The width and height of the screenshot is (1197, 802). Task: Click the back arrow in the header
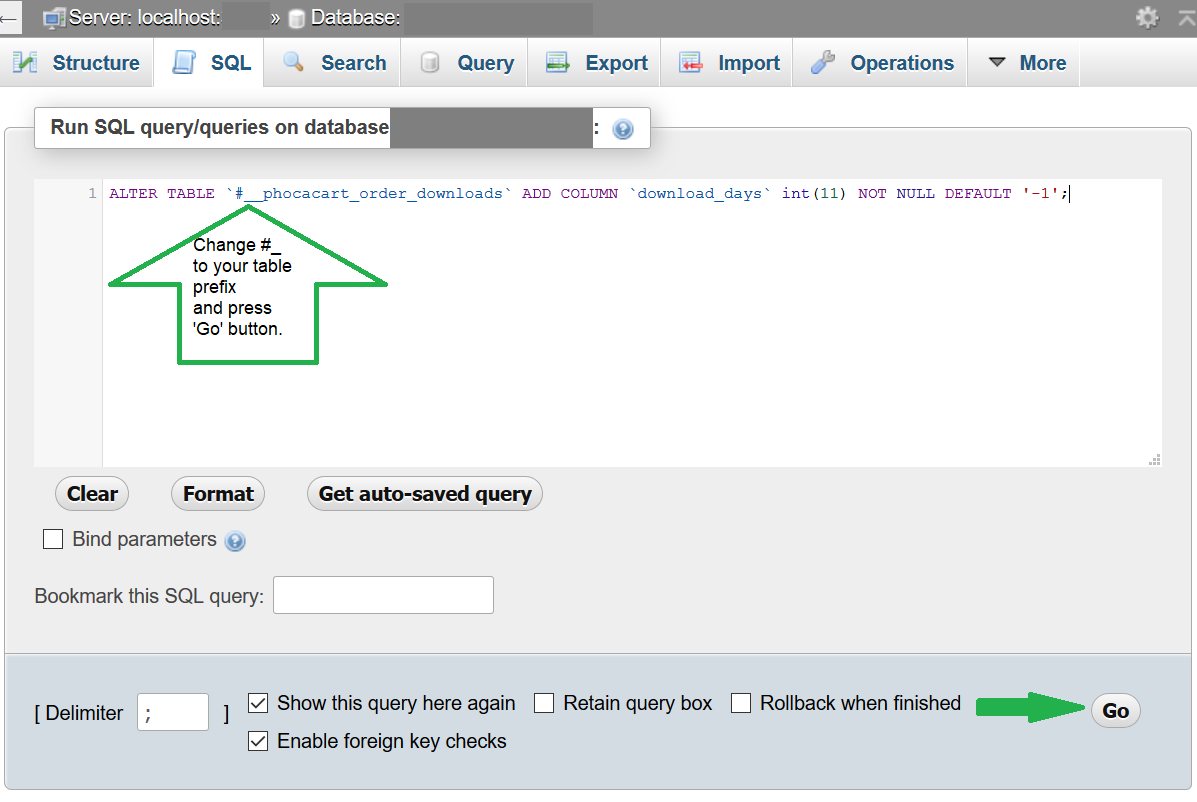[x=9, y=18]
